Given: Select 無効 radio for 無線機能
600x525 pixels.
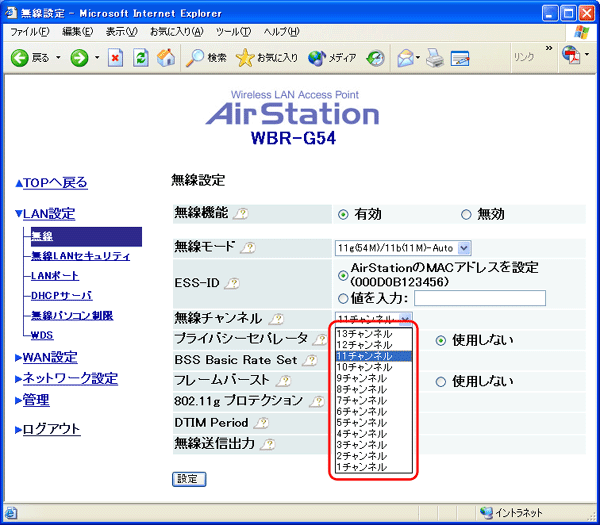Looking at the screenshot, I should coord(466,215).
